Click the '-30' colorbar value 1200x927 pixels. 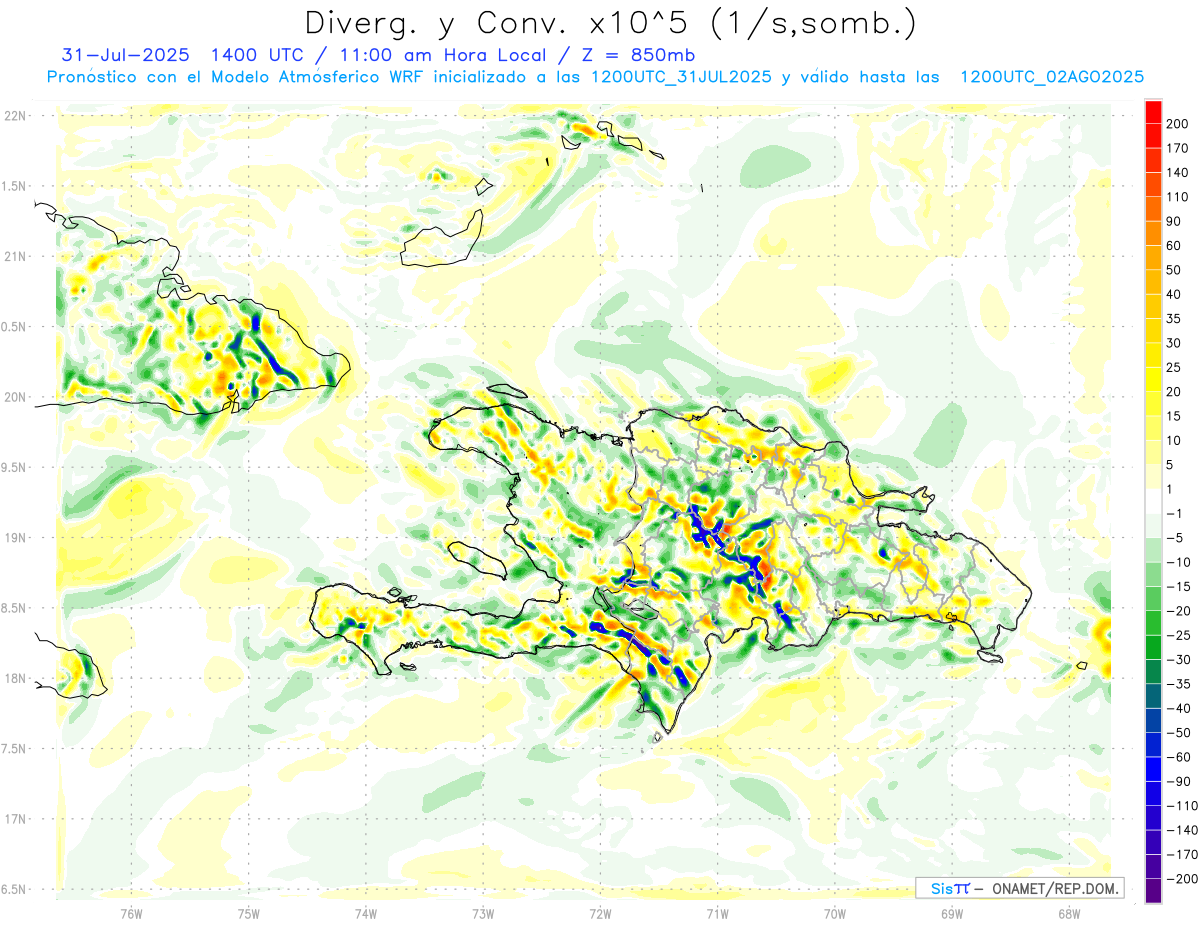tap(1178, 660)
